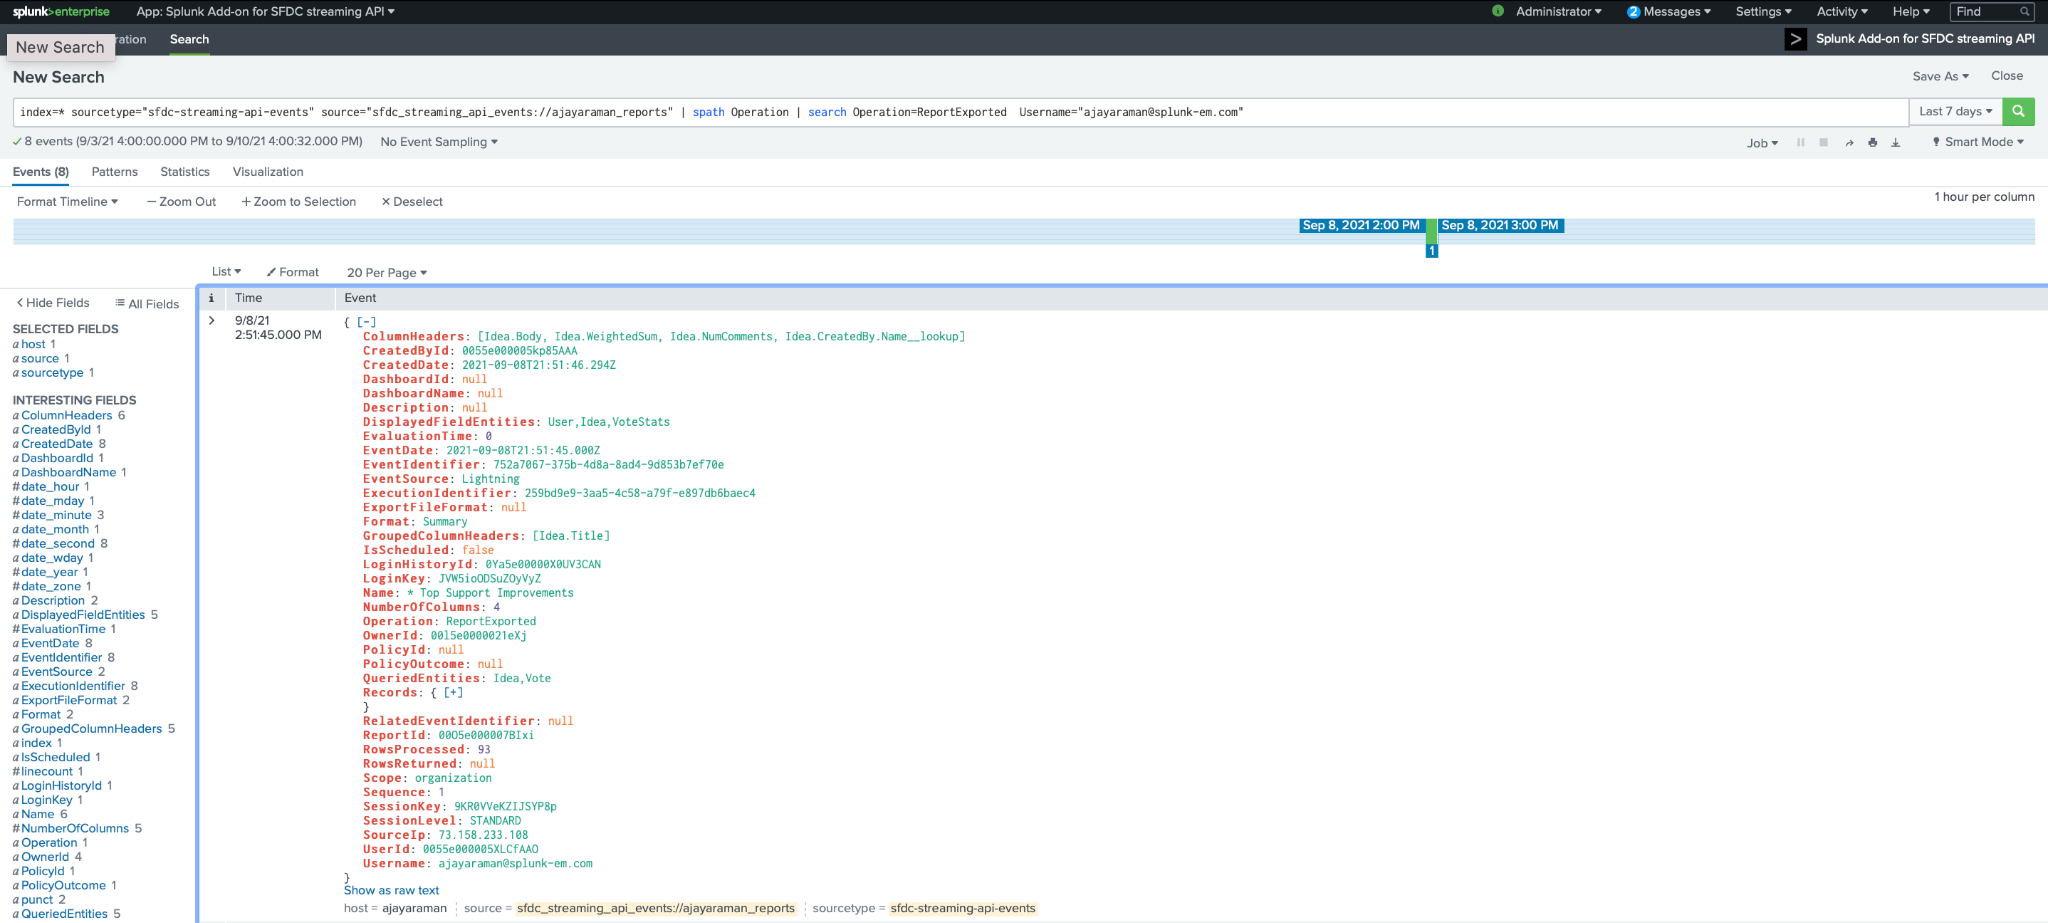Collapse the JSON event with [-]
The width and height of the screenshot is (2048, 923).
coord(367,322)
